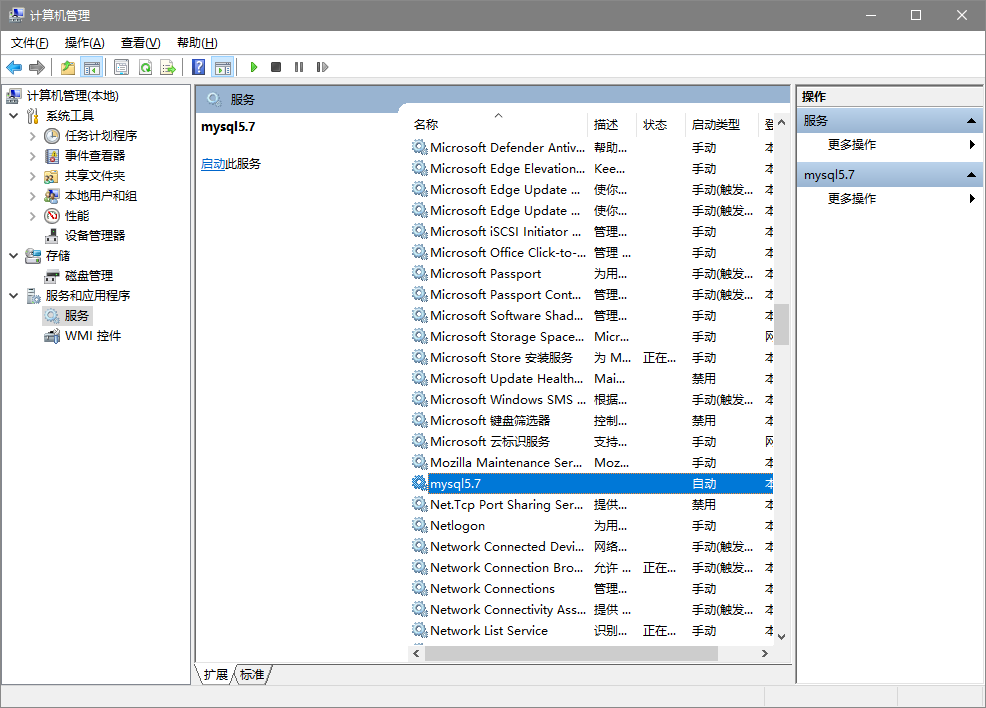Click the Properties toolbar icon
This screenshot has height=708, width=986.
coord(121,67)
